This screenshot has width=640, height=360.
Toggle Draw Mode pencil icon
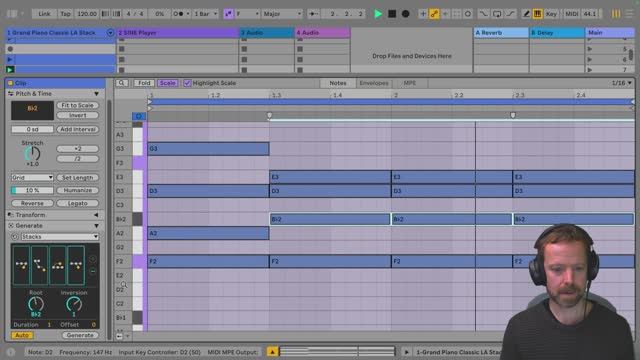[x=527, y=14]
